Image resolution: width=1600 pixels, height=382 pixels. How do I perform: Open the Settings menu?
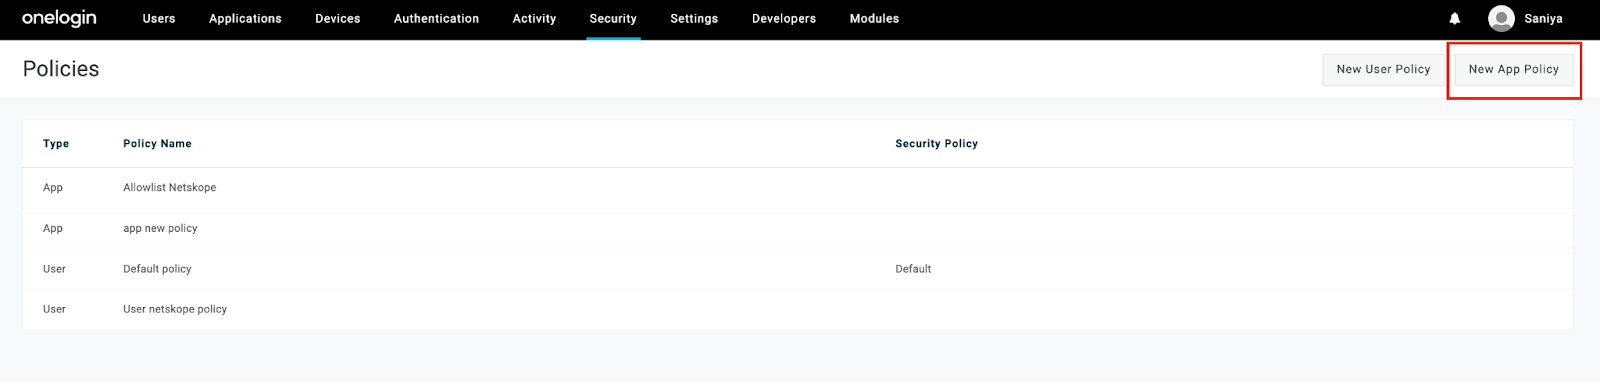(694, 18)
